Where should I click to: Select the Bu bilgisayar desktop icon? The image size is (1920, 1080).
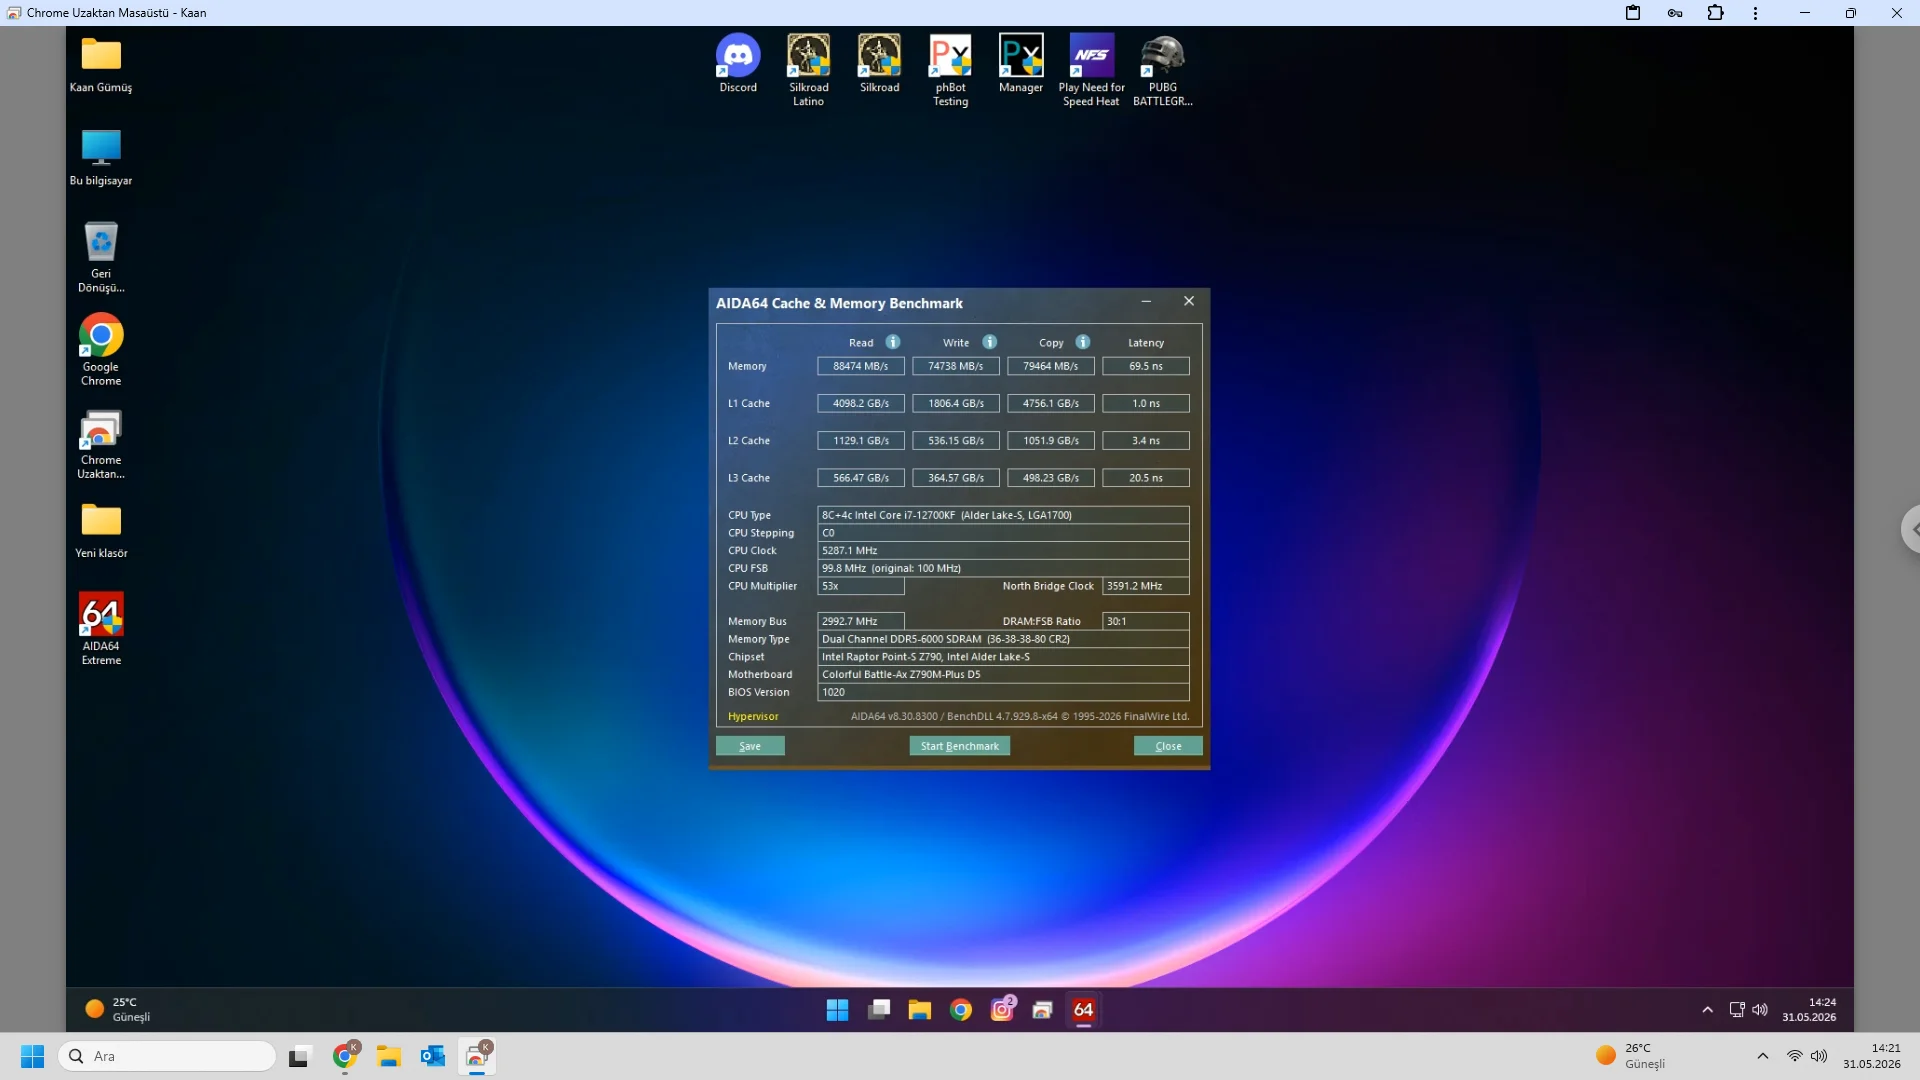(x=101, y=158)
